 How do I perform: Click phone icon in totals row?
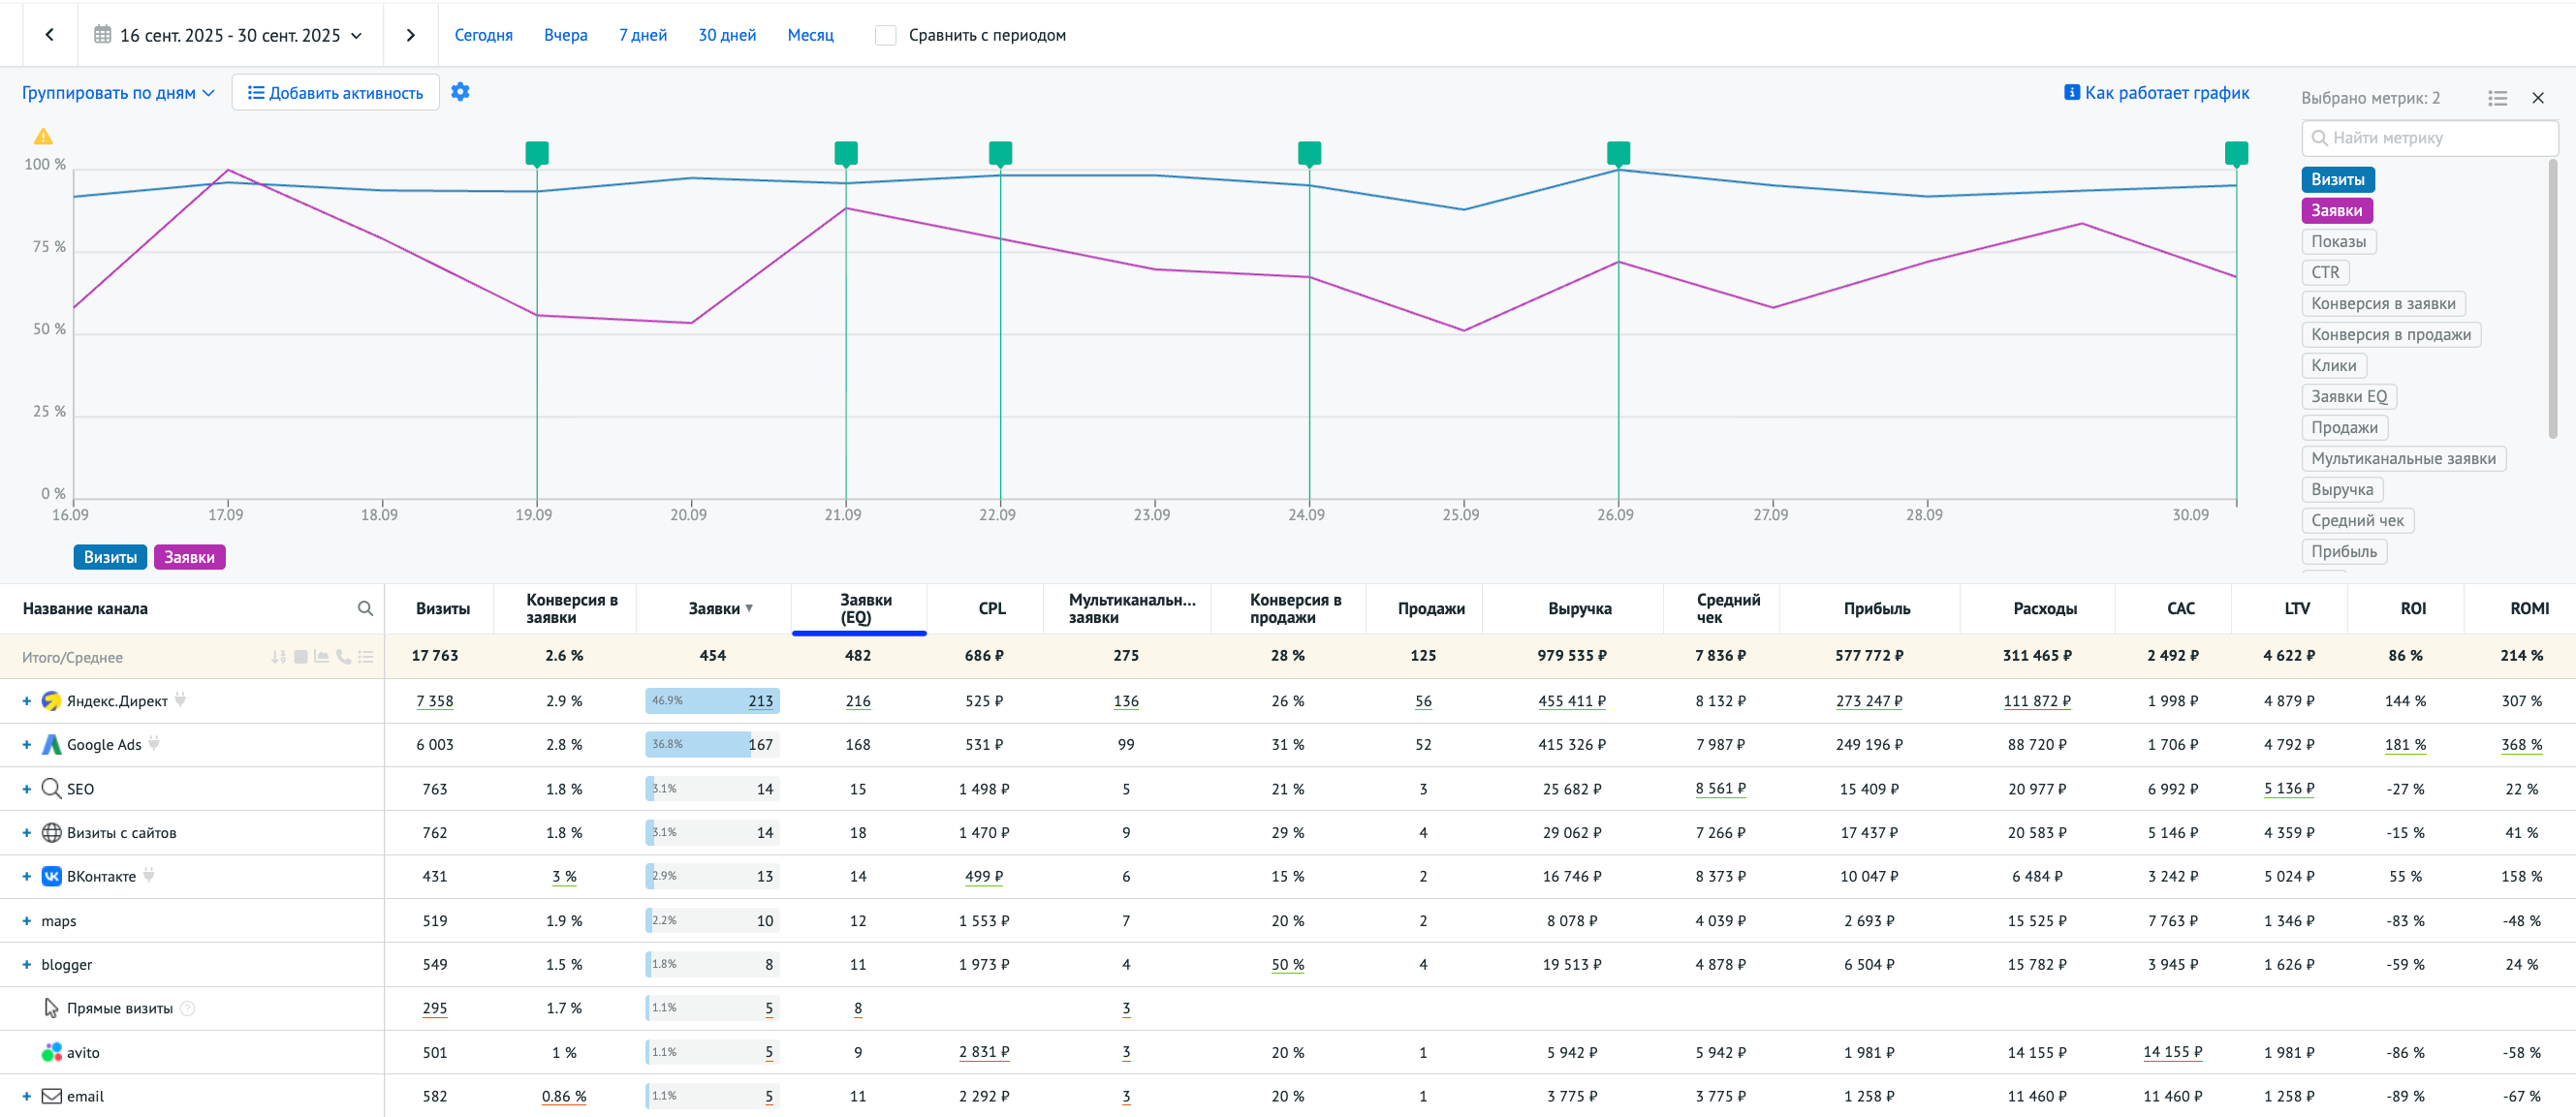(344, 657)
